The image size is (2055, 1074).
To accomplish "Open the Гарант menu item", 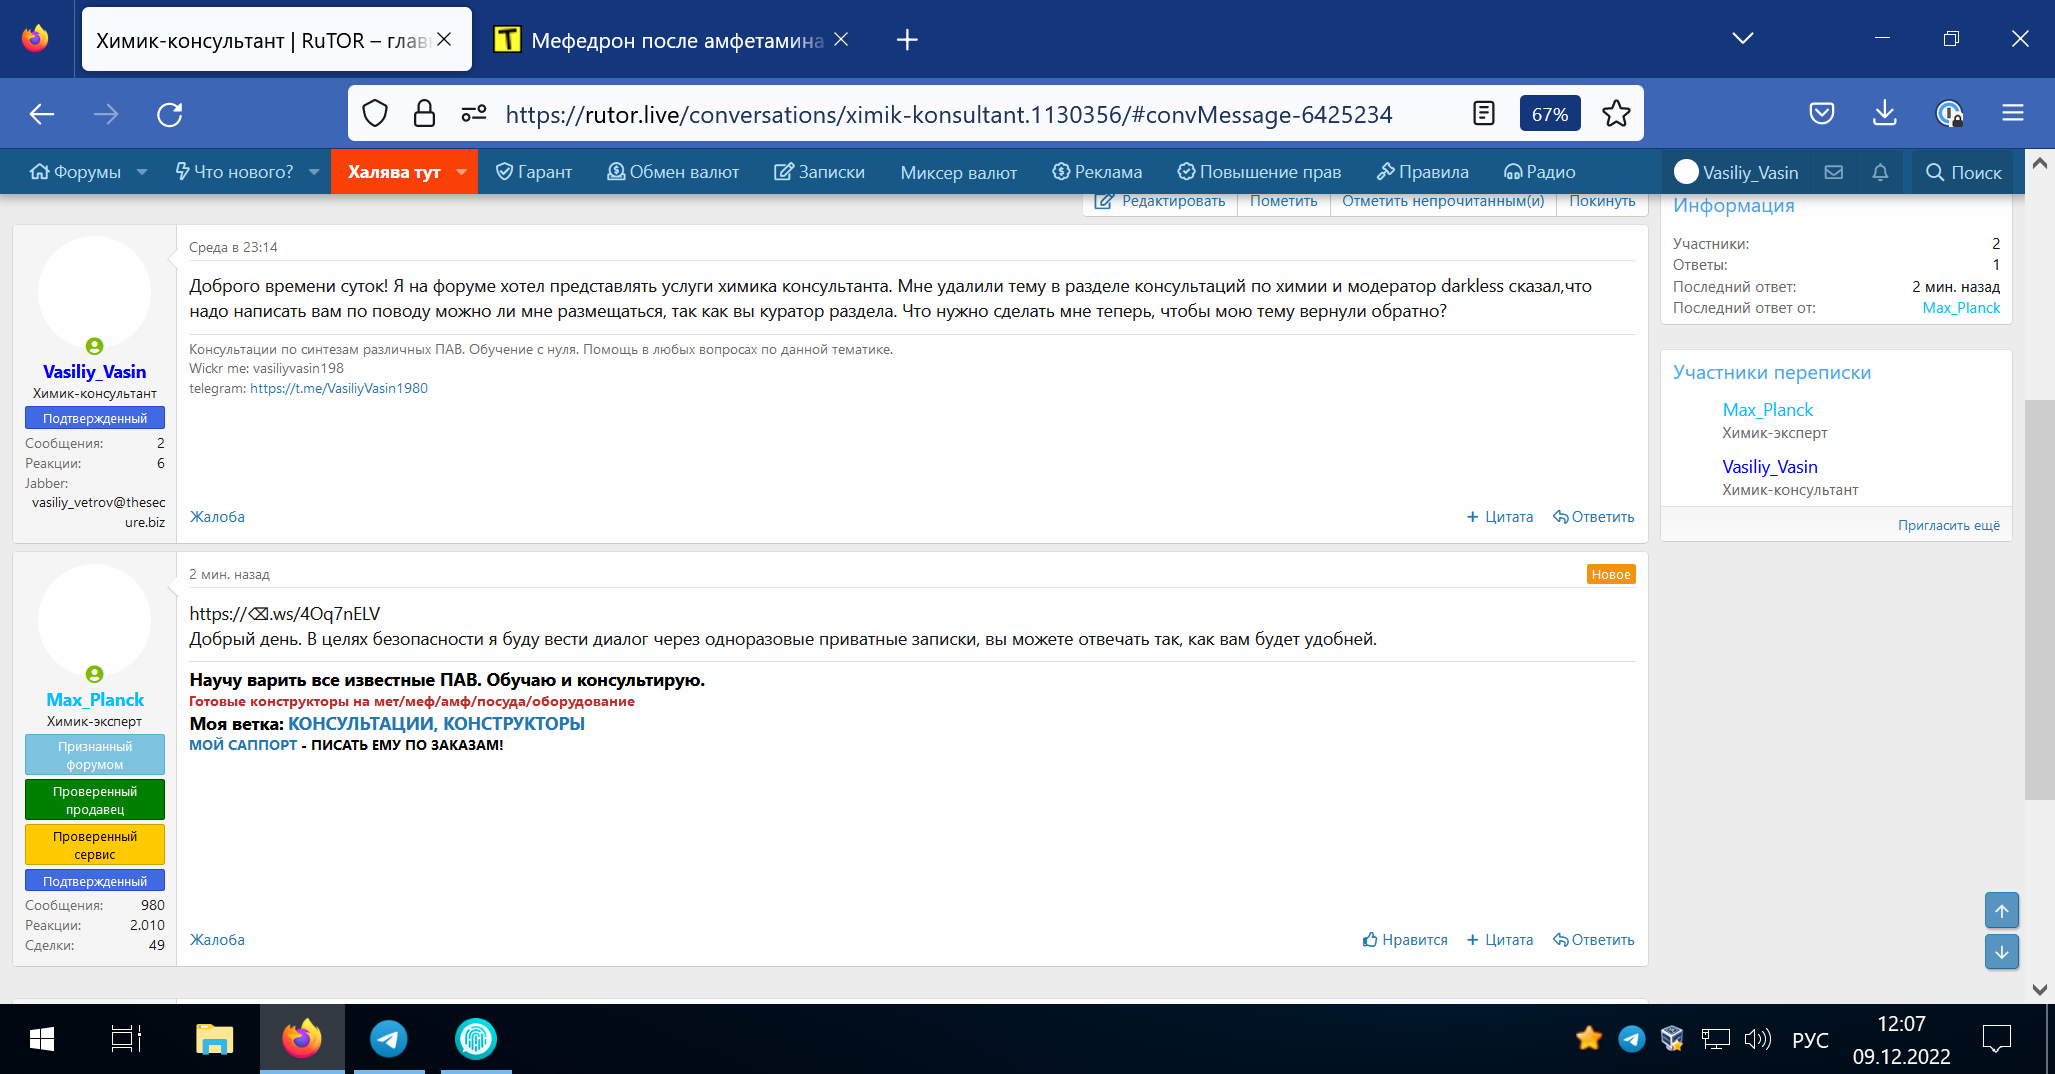I will [534, 172].
